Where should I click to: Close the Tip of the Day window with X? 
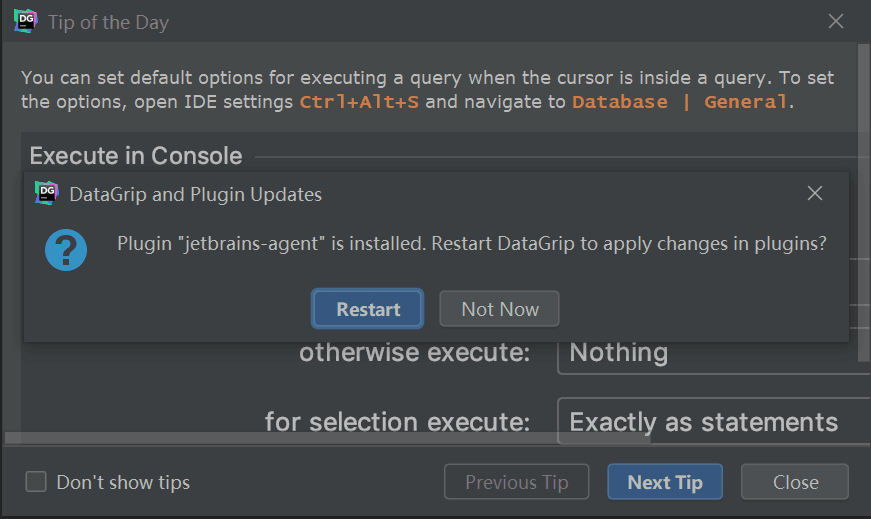pos(836,21)
